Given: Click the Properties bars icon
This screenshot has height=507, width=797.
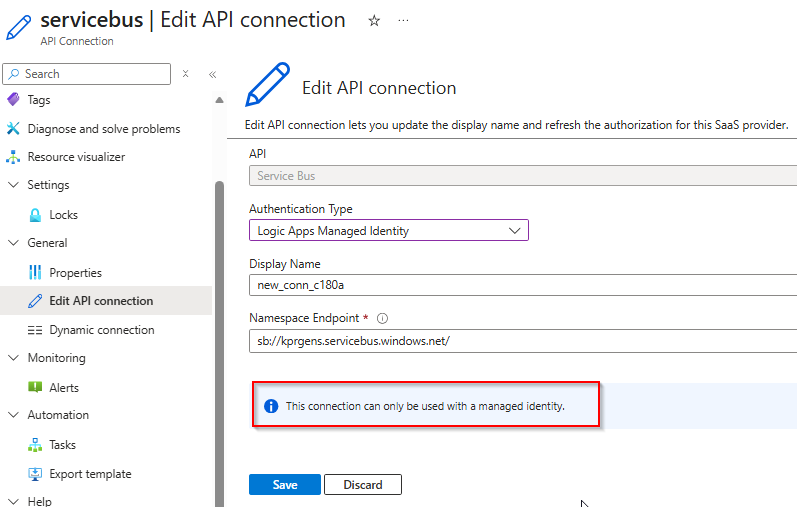Looking at the screenshot, I should (x=35, y=272).
